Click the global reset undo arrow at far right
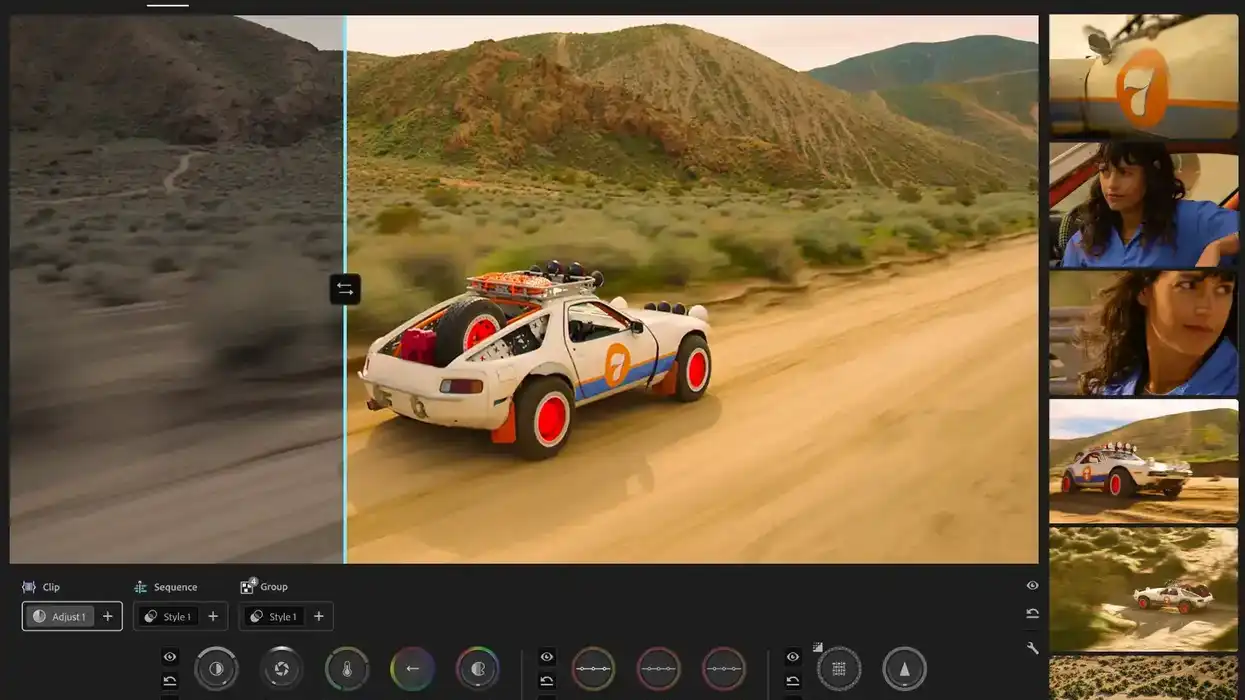The height and width of the screenshot is (700, 1245). [x=1033, y=614]
